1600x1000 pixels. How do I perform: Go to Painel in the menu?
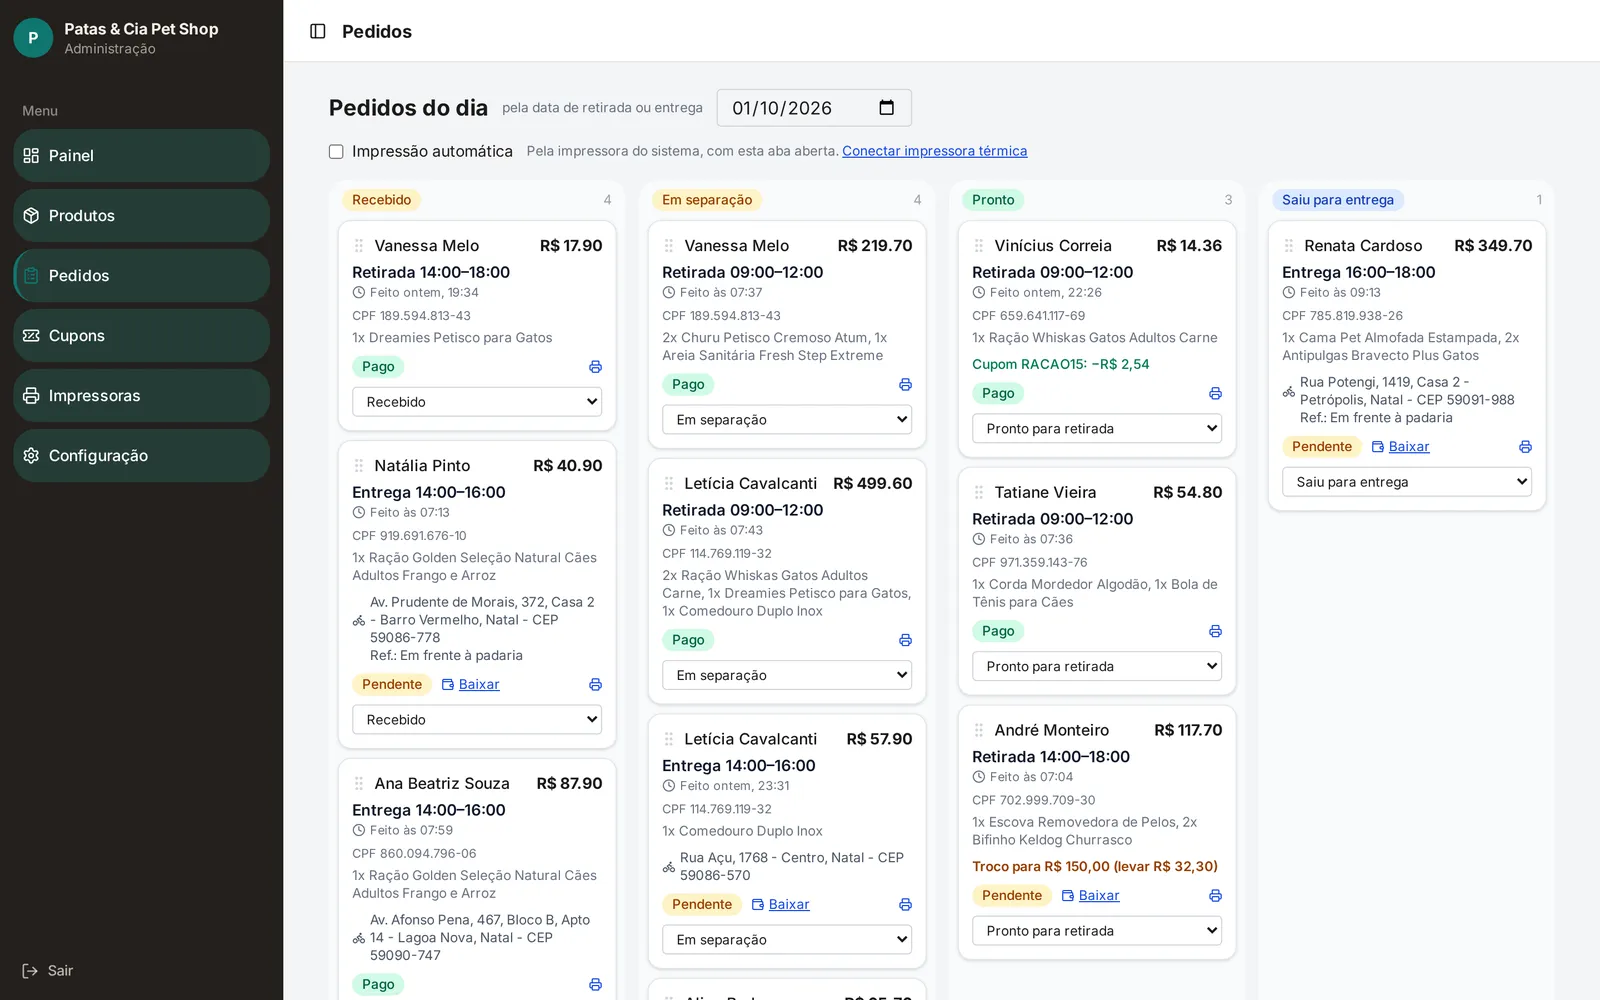141,156
